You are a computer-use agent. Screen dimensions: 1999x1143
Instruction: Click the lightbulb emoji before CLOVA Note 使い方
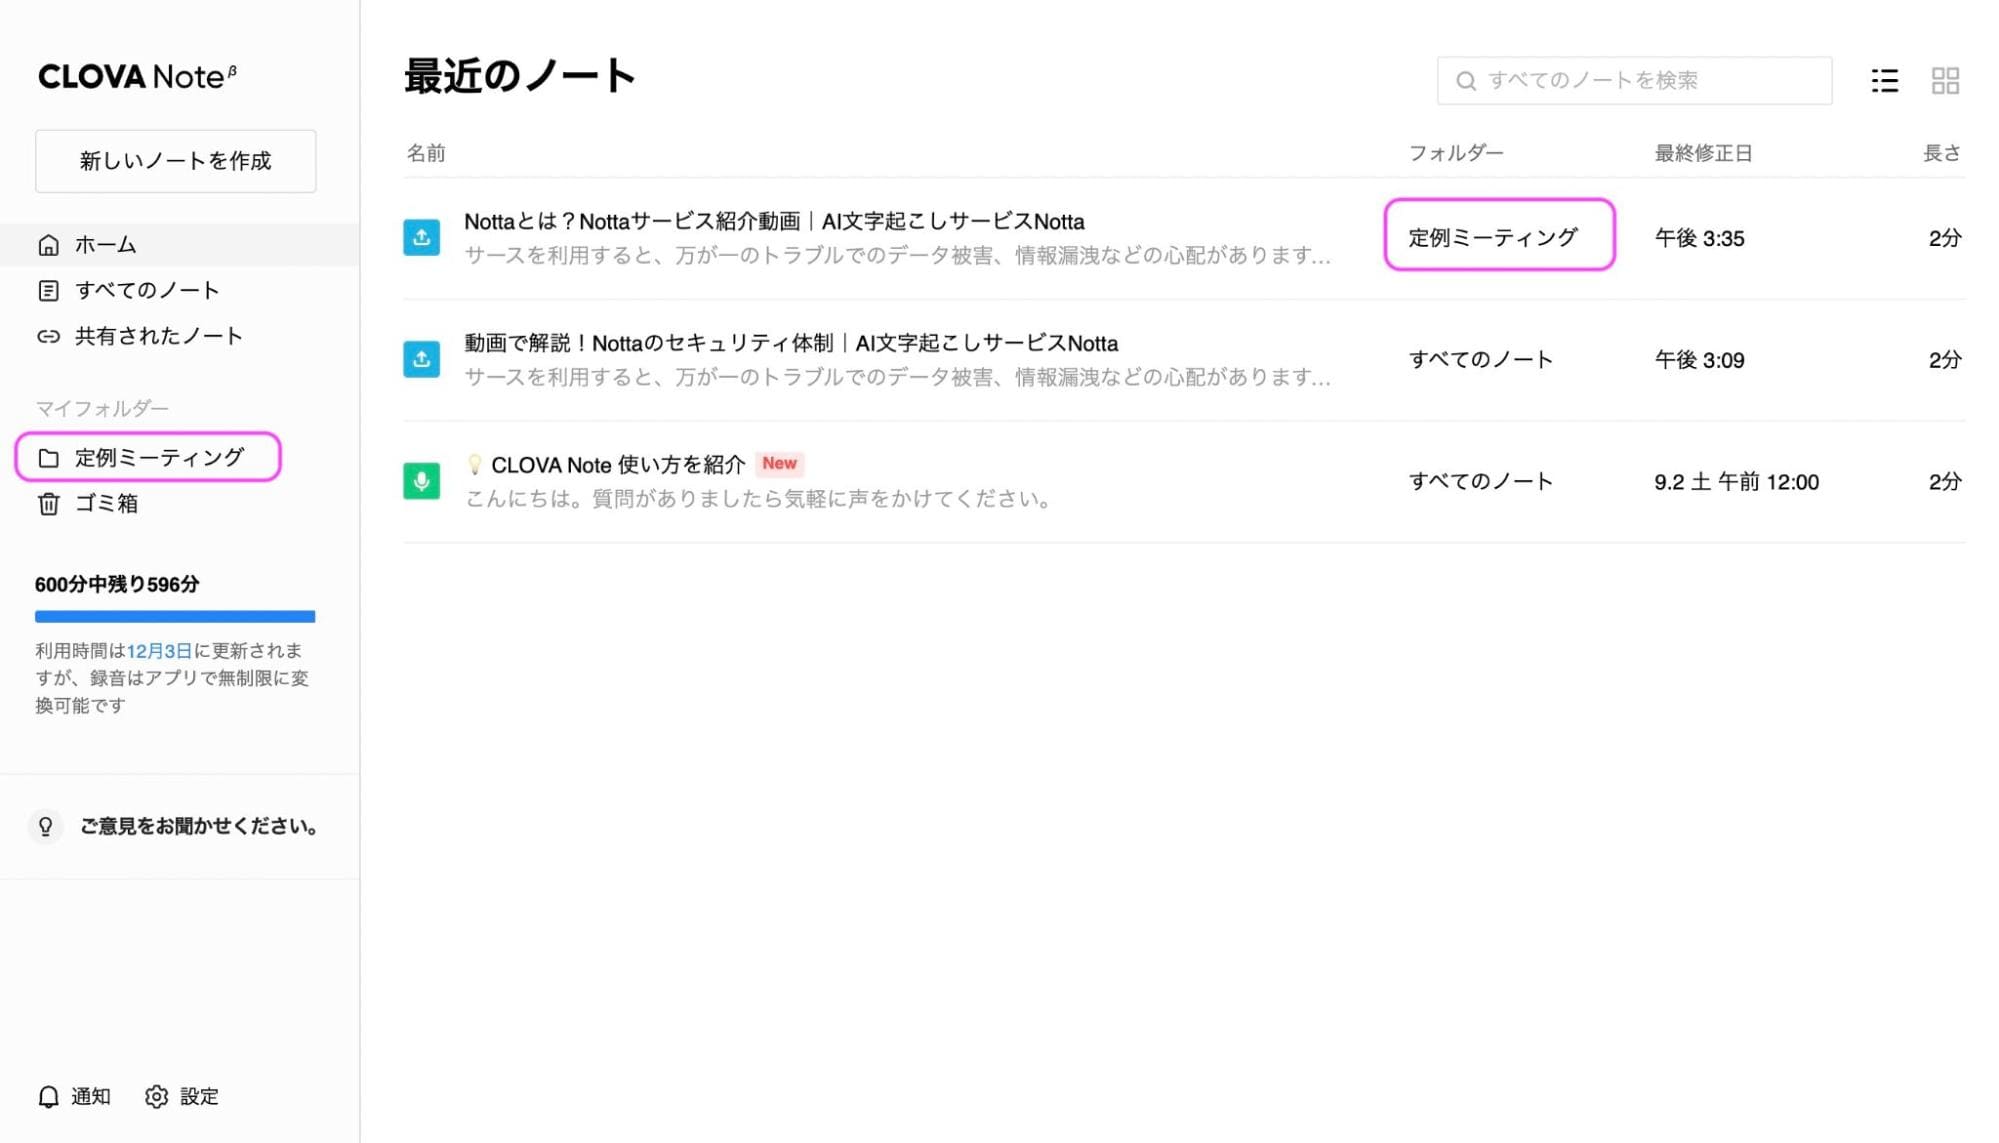pos(475,465)
